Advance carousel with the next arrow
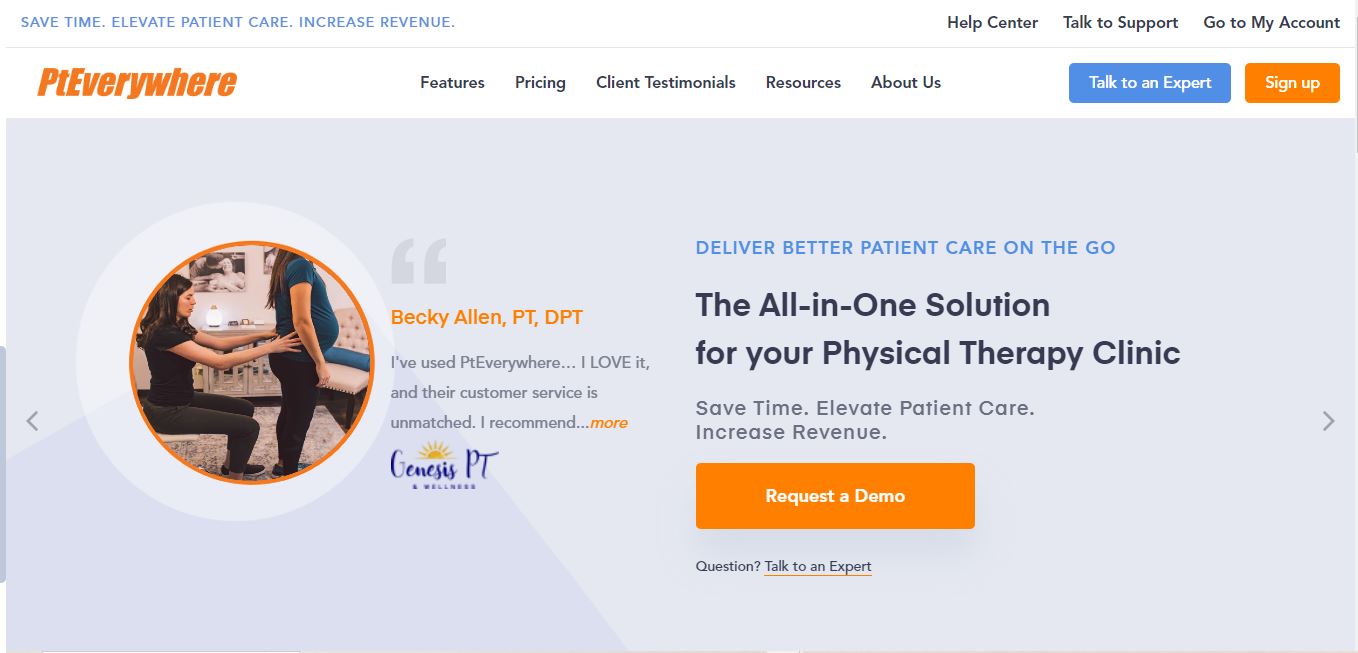 pyautogui.click(x=1328, y=421)
